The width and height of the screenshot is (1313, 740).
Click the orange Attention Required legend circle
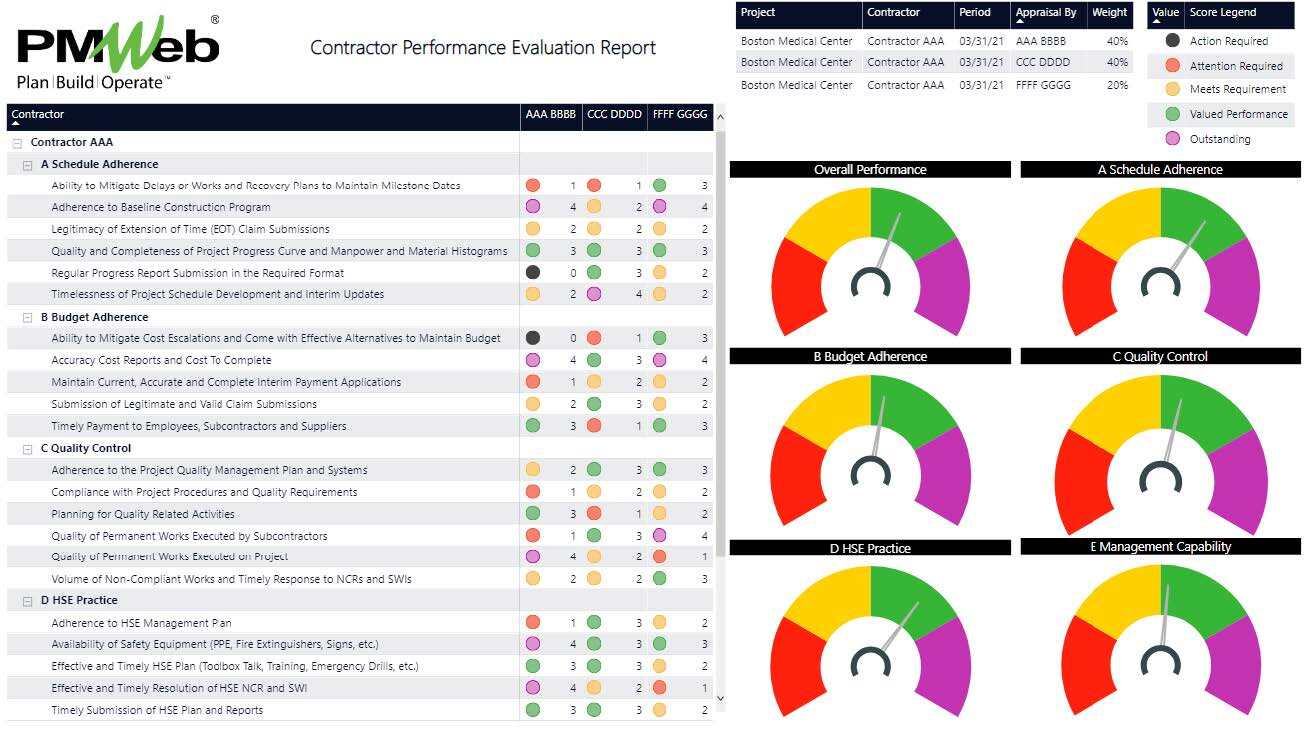[1172, 66]
